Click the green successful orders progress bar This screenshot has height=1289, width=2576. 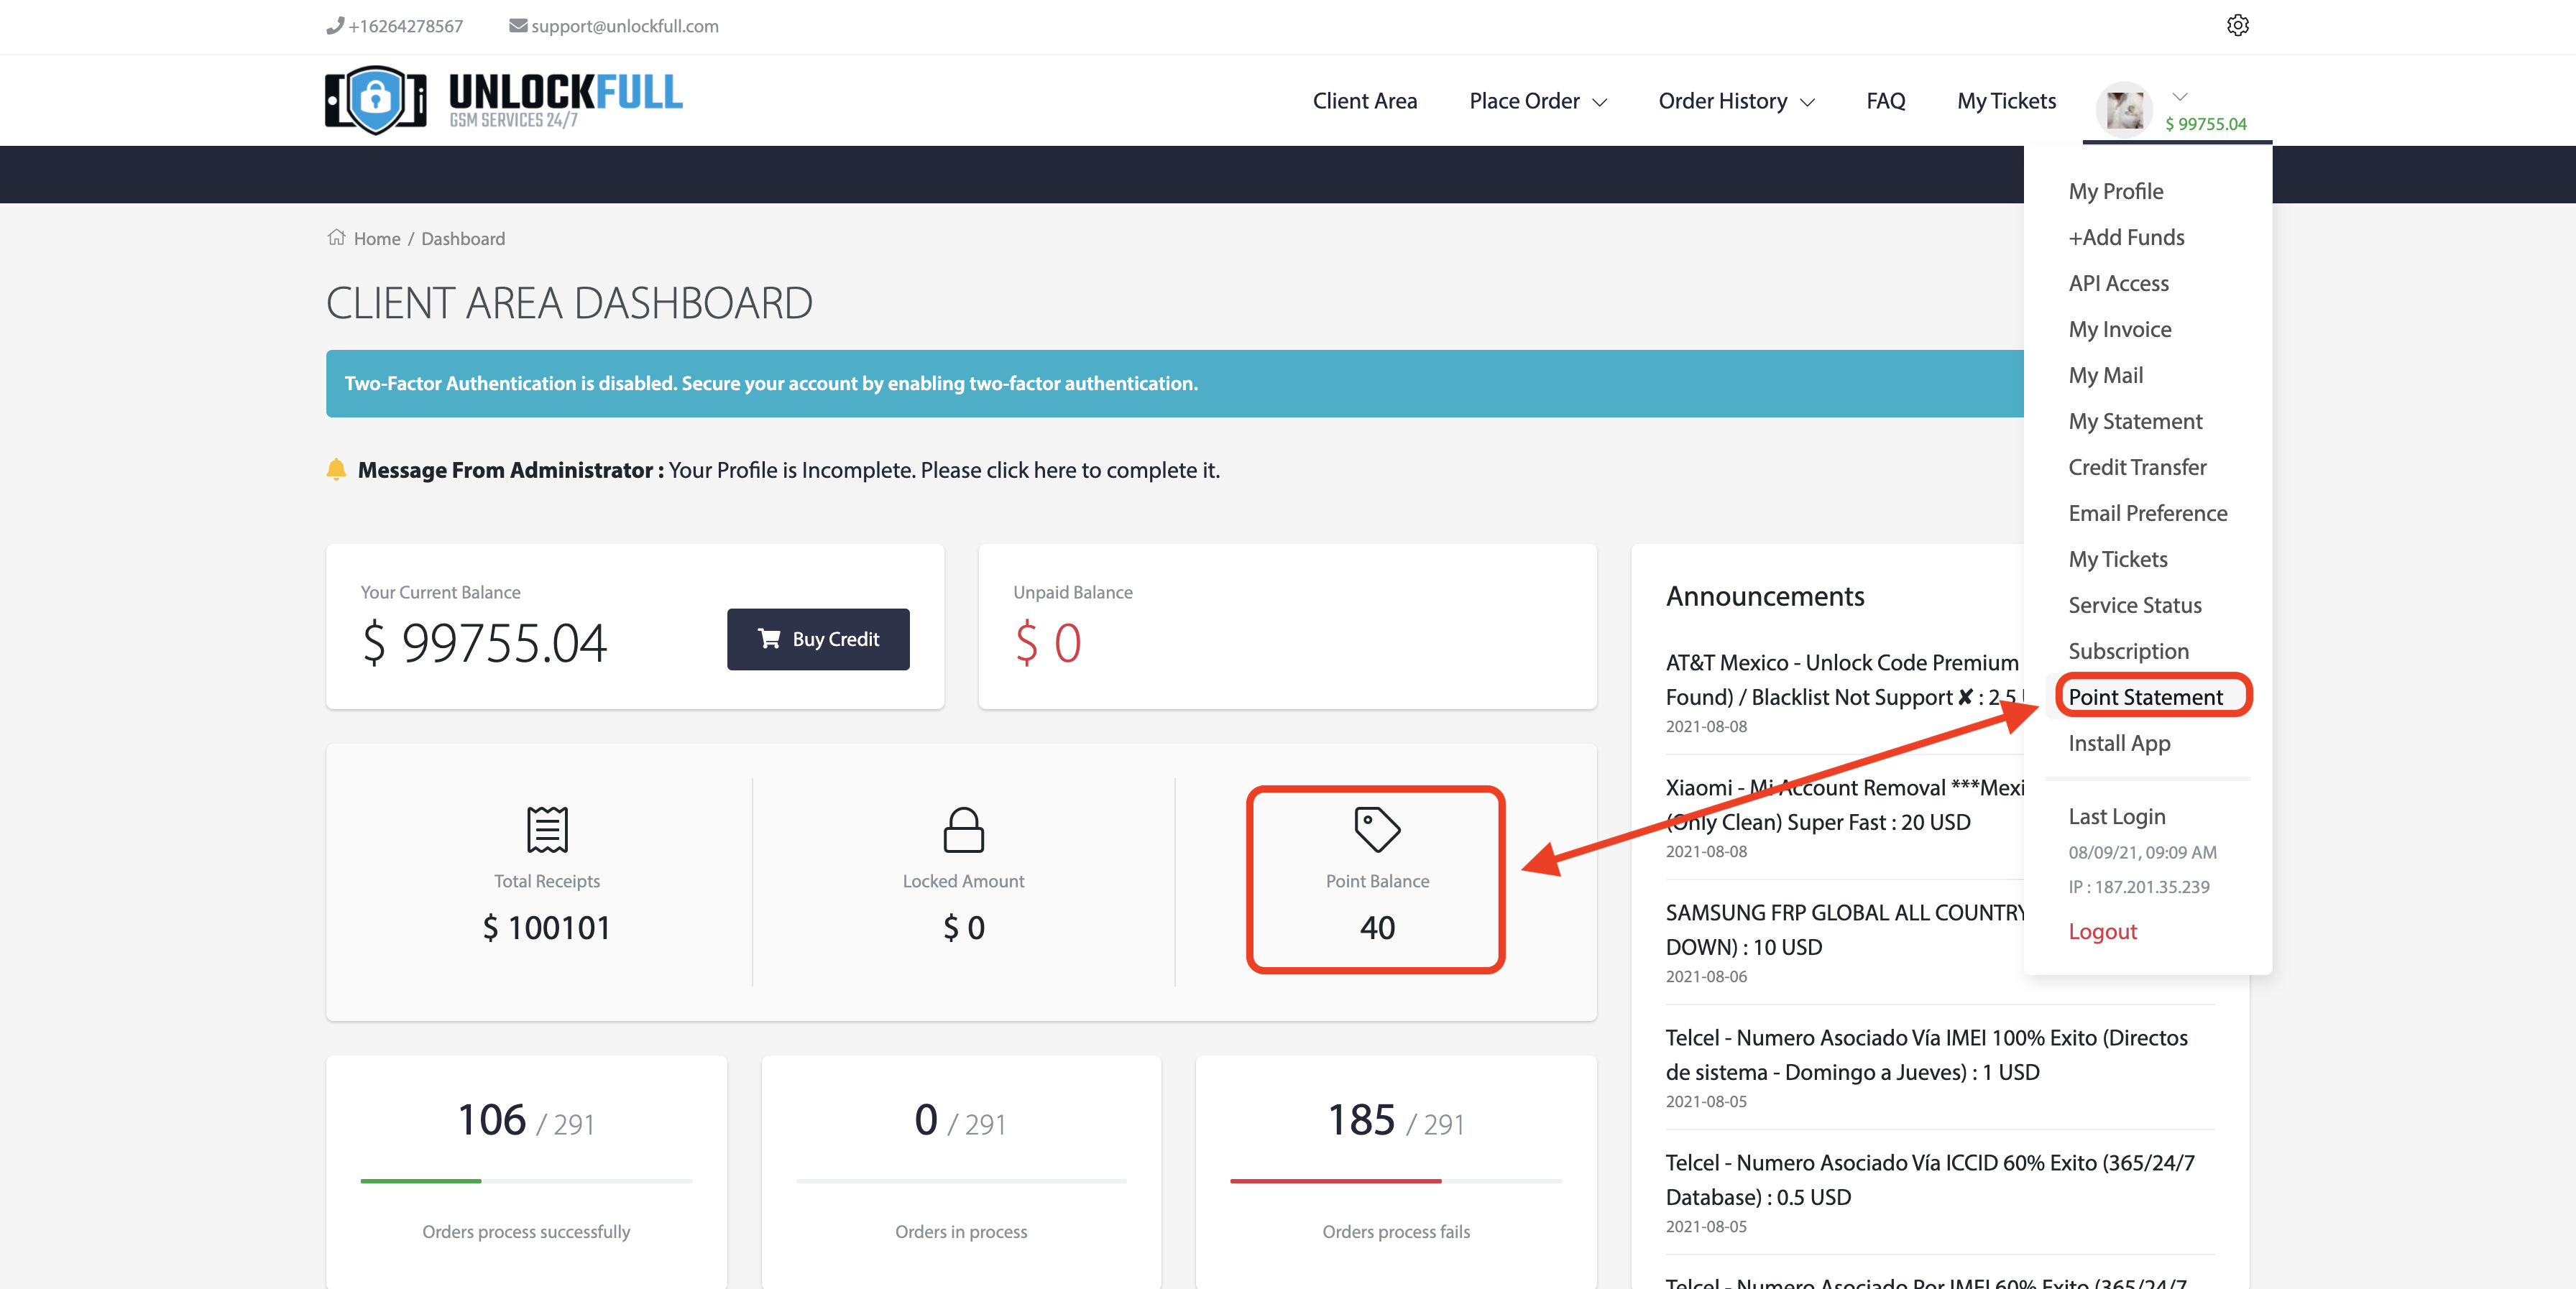[x=421, y=1180]
